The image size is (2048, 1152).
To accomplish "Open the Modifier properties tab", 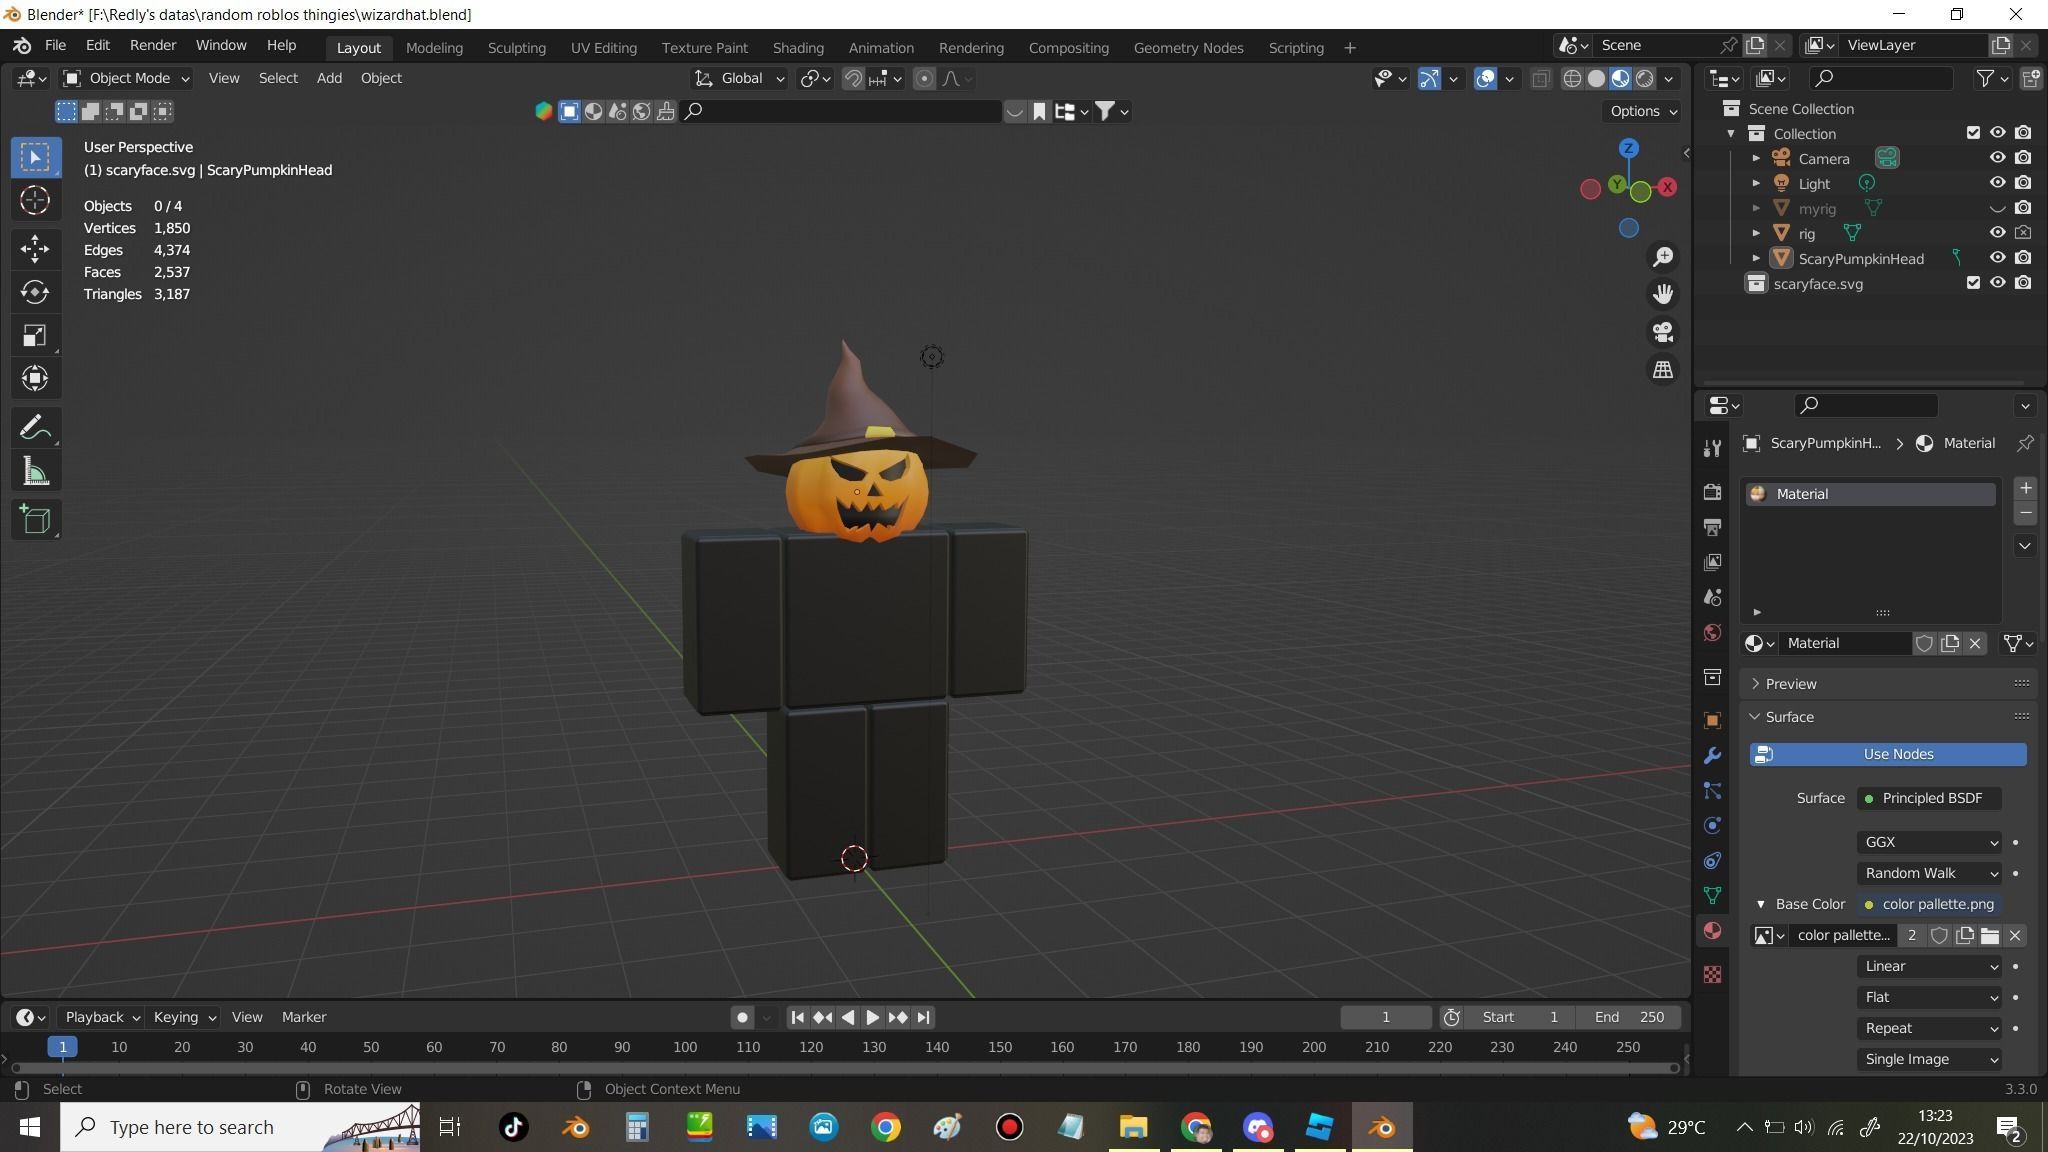I will point(1712,755).
